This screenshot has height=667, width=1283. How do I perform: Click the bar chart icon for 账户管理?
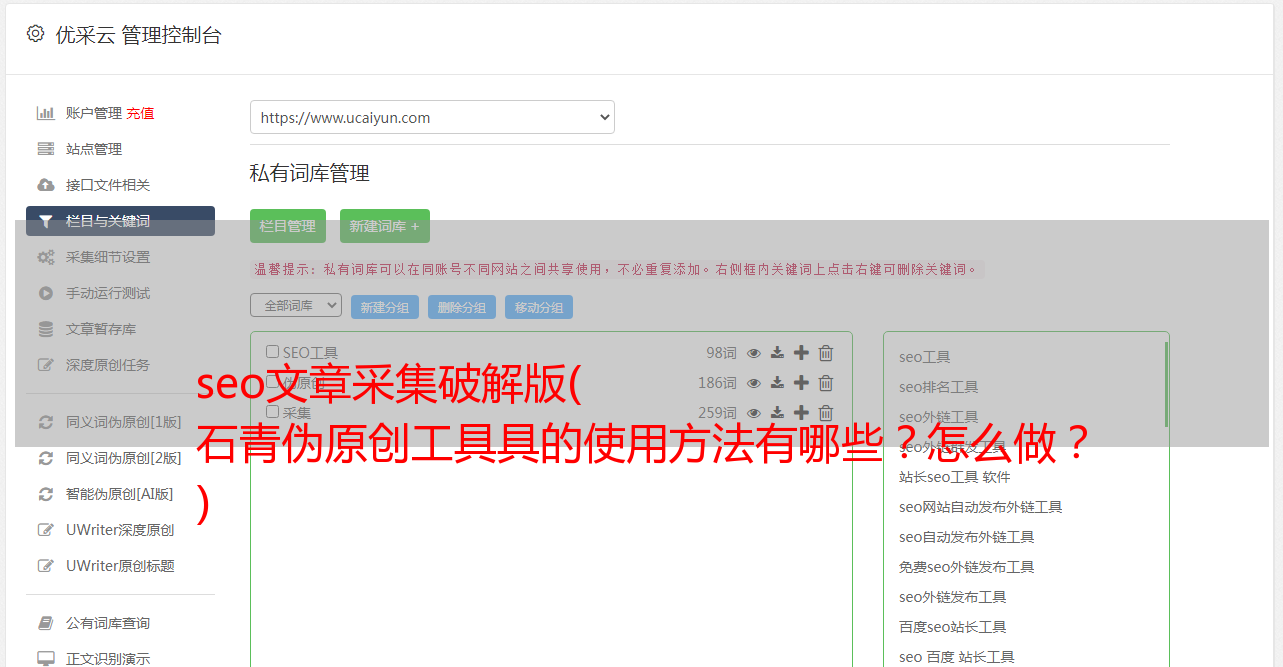click(45, 113)
